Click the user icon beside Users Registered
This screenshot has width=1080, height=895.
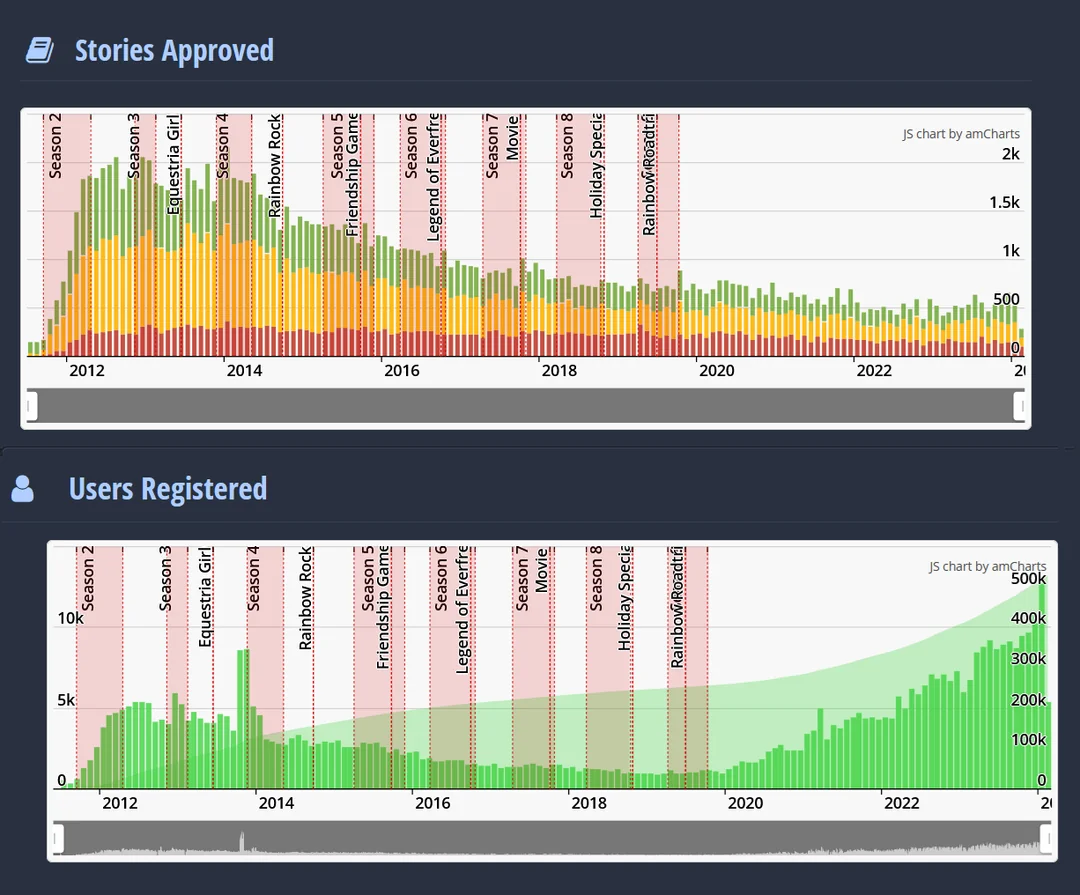point(23,489)
